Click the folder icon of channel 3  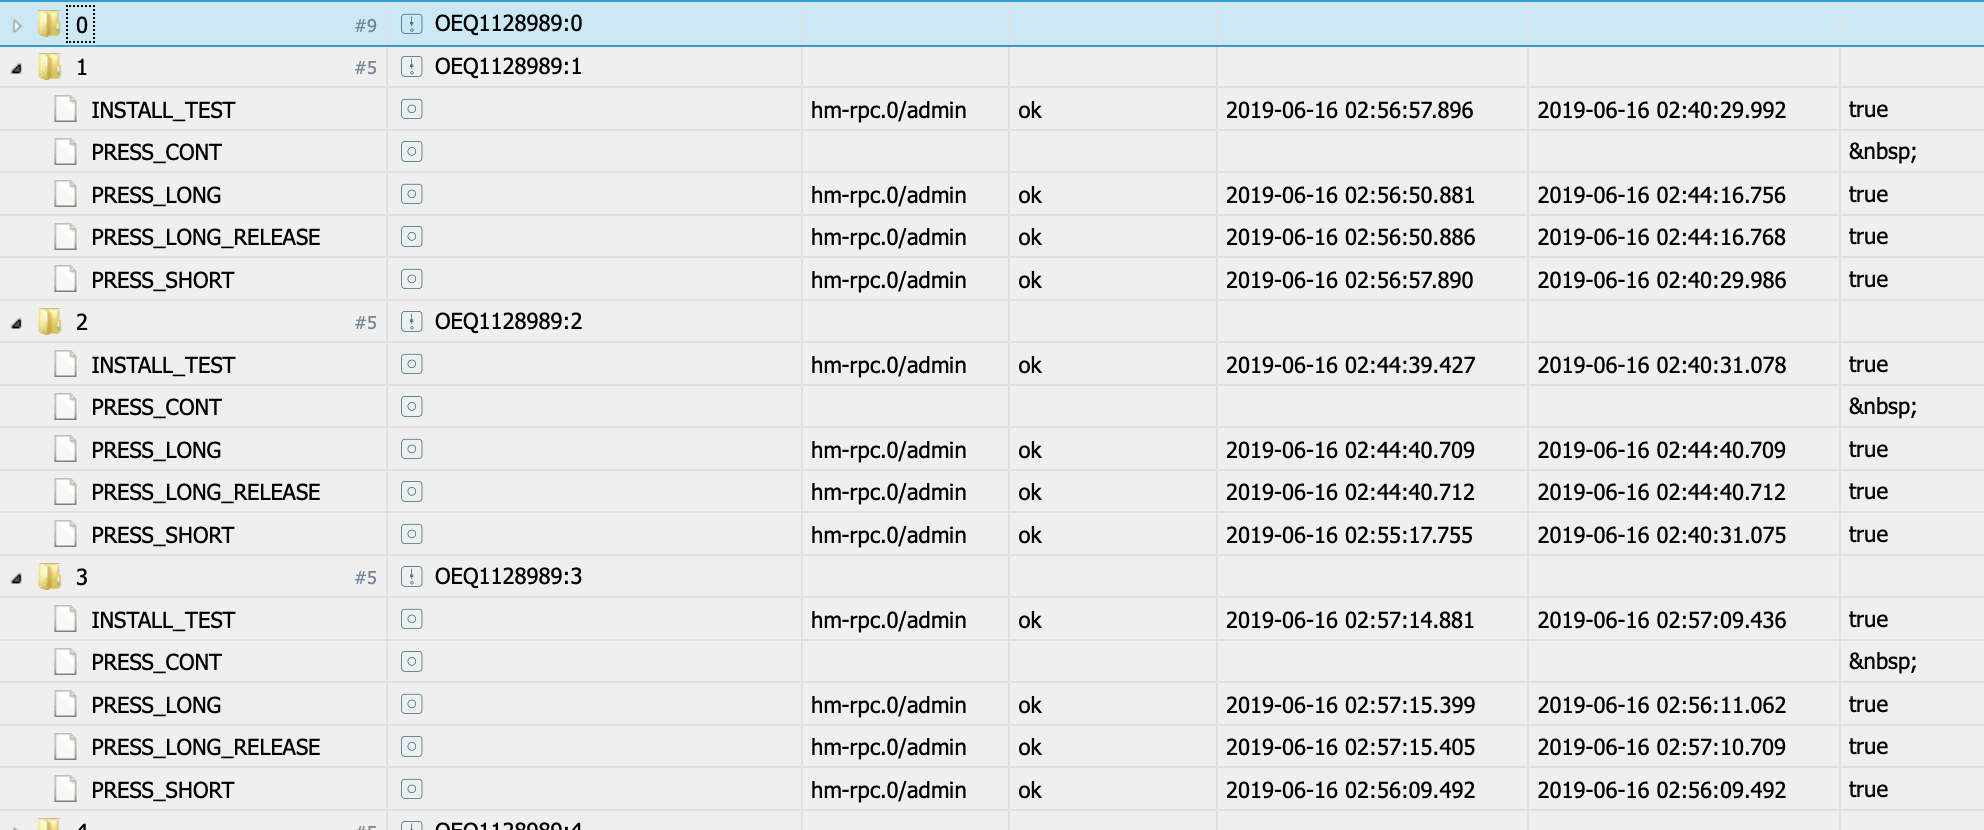49,576
